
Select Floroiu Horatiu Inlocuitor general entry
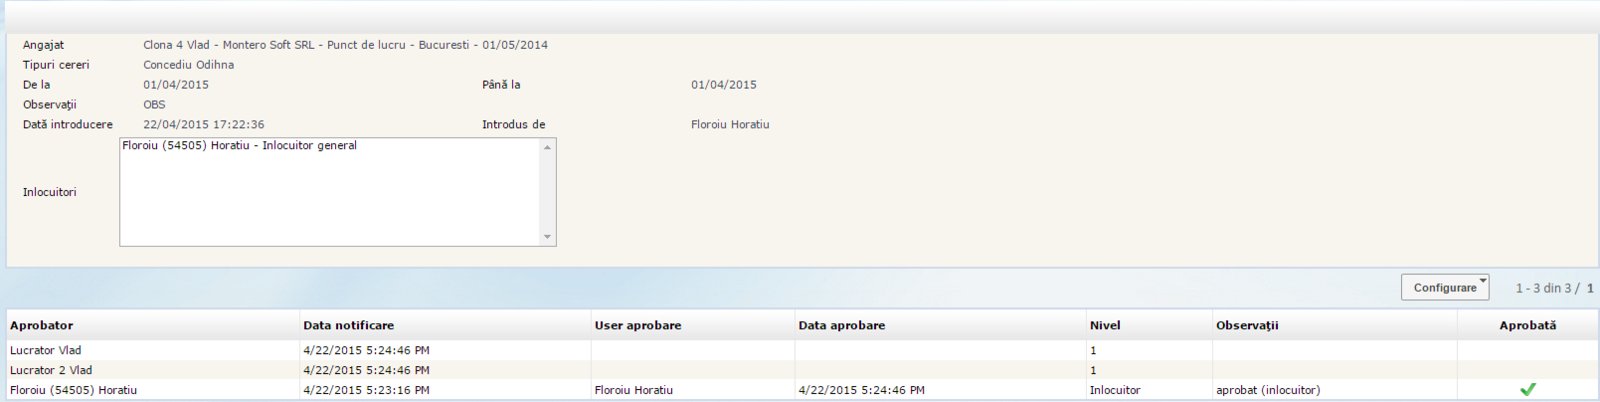239,146
